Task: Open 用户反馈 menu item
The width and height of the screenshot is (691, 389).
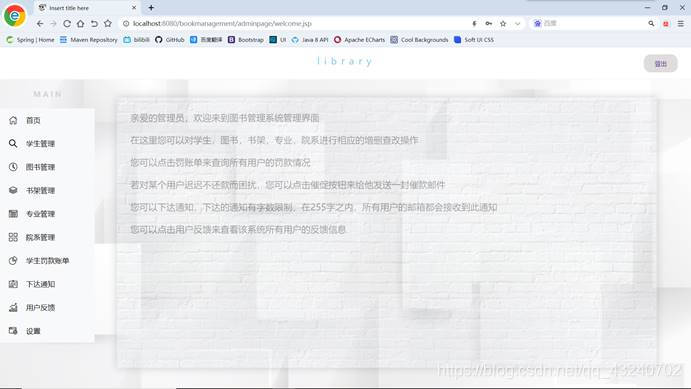Action: [x=47, y=307]
